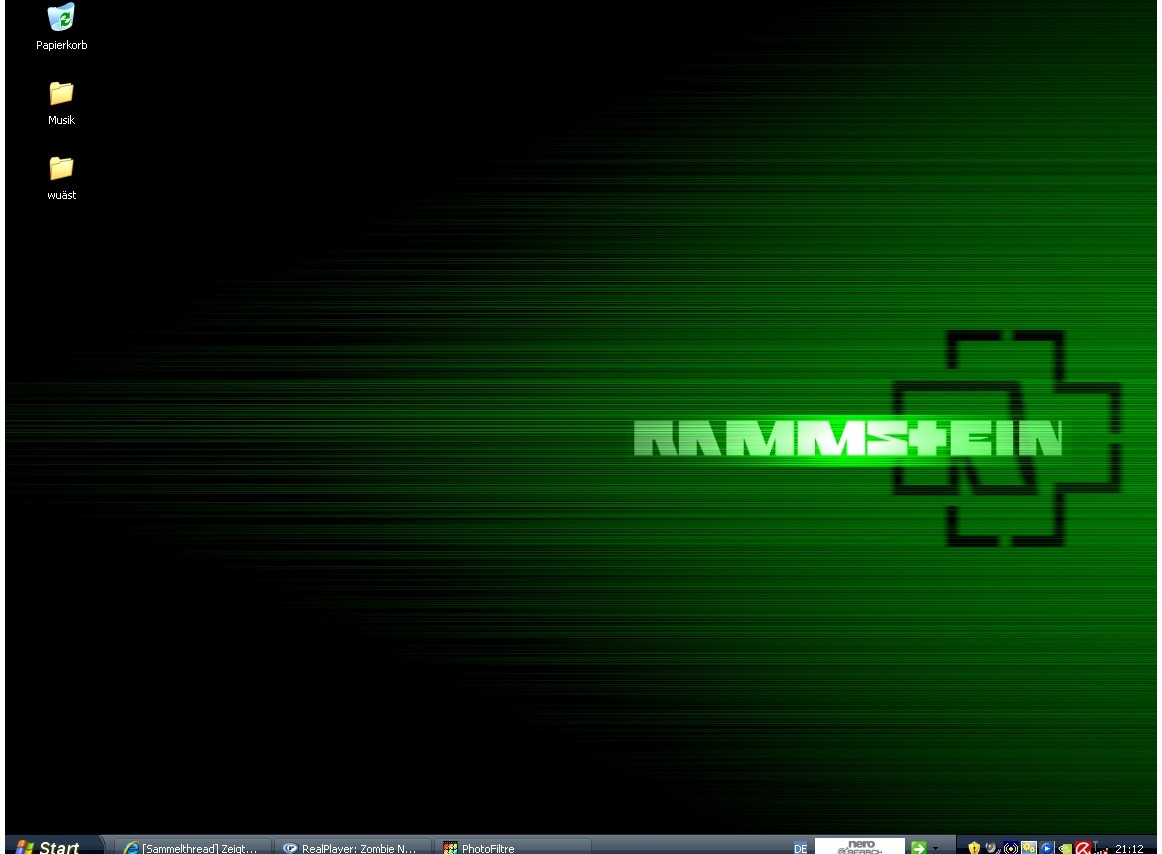Image resolution: width=1162 pixels, height=854 pixels.
Task: Switch to the RealPlayer Zombie taskbar button
Action: coord(351,848)
